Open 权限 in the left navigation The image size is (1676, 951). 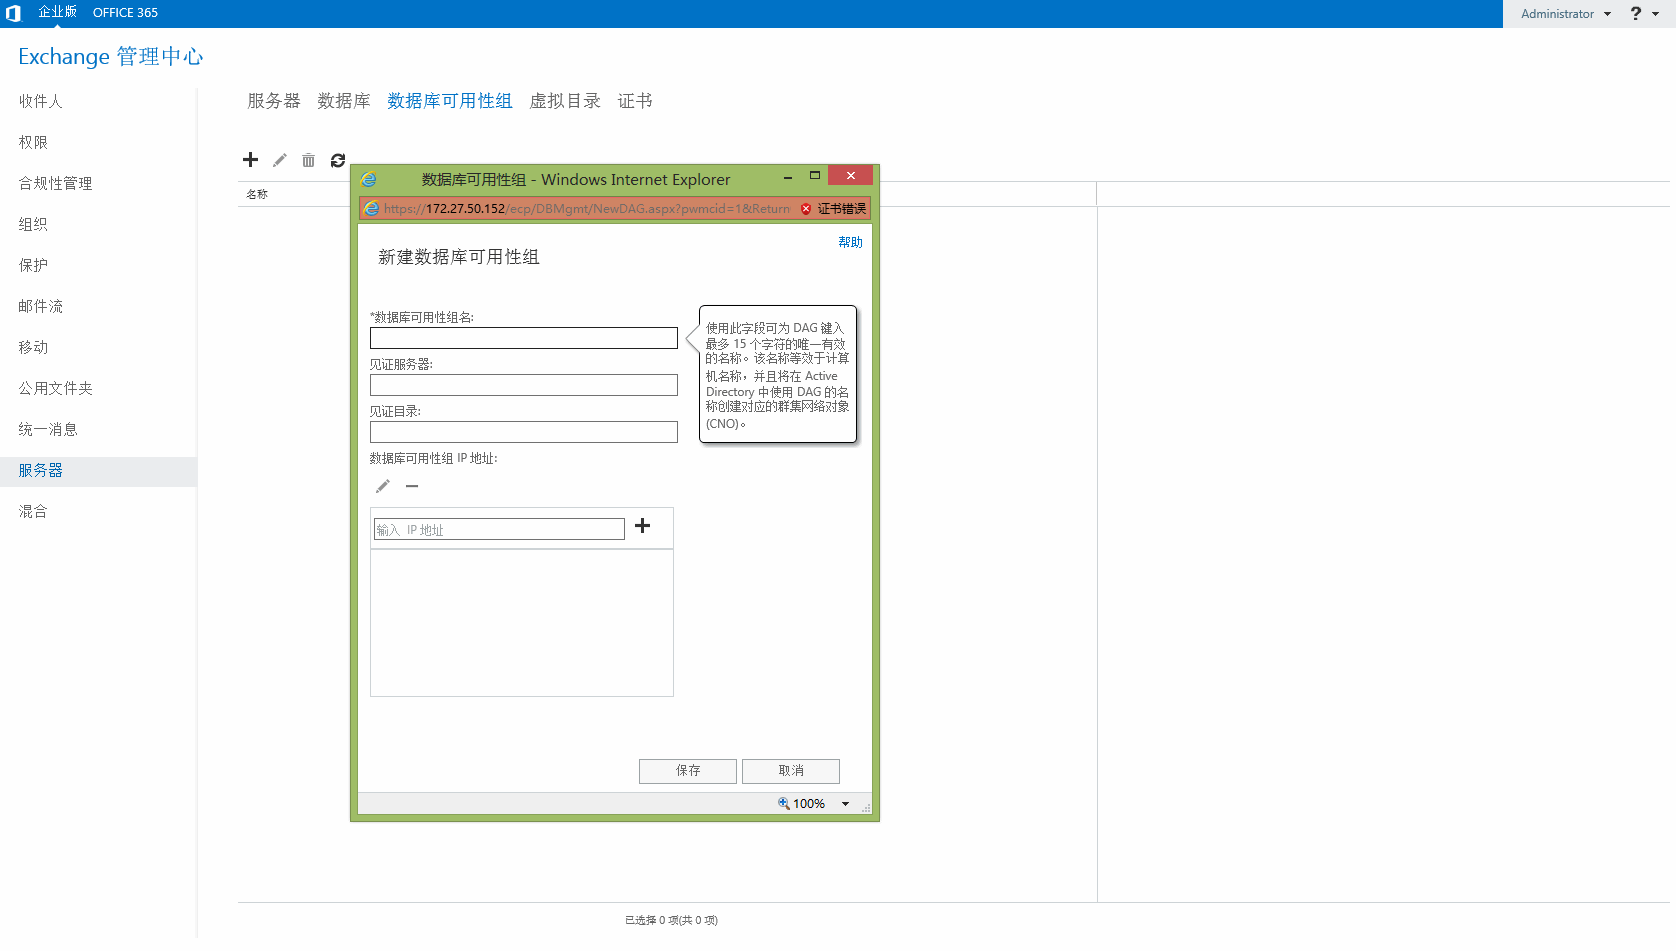33,142
